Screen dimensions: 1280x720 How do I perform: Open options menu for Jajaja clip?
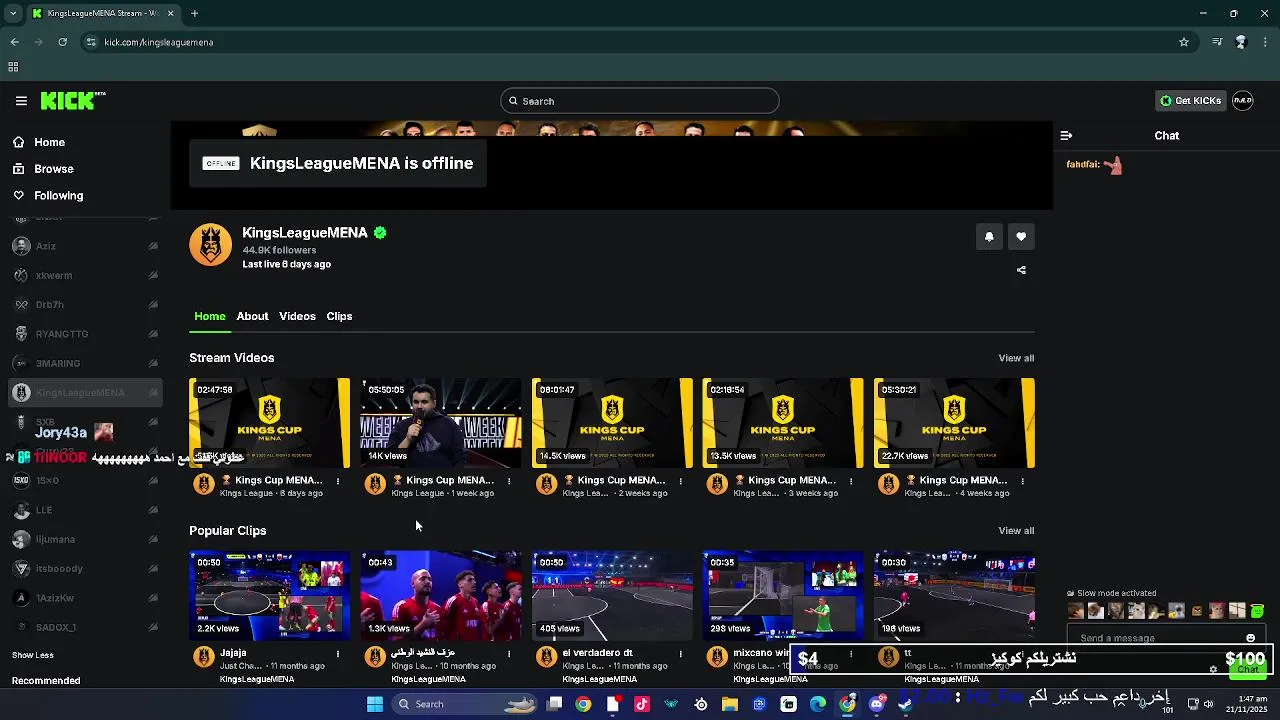click(338, 654)
